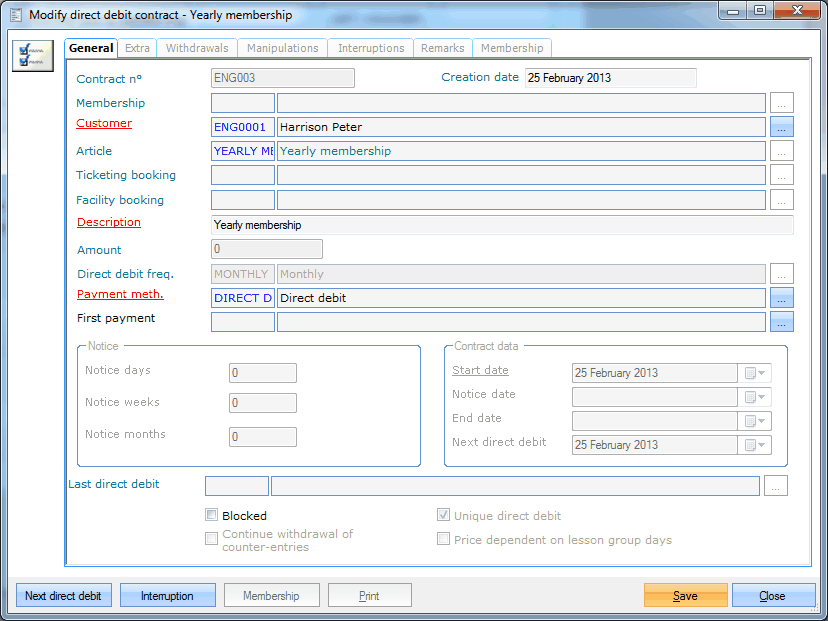828x621 pixels.
Task: Open the Customer lookup ellipsis button
Action: 782,127
